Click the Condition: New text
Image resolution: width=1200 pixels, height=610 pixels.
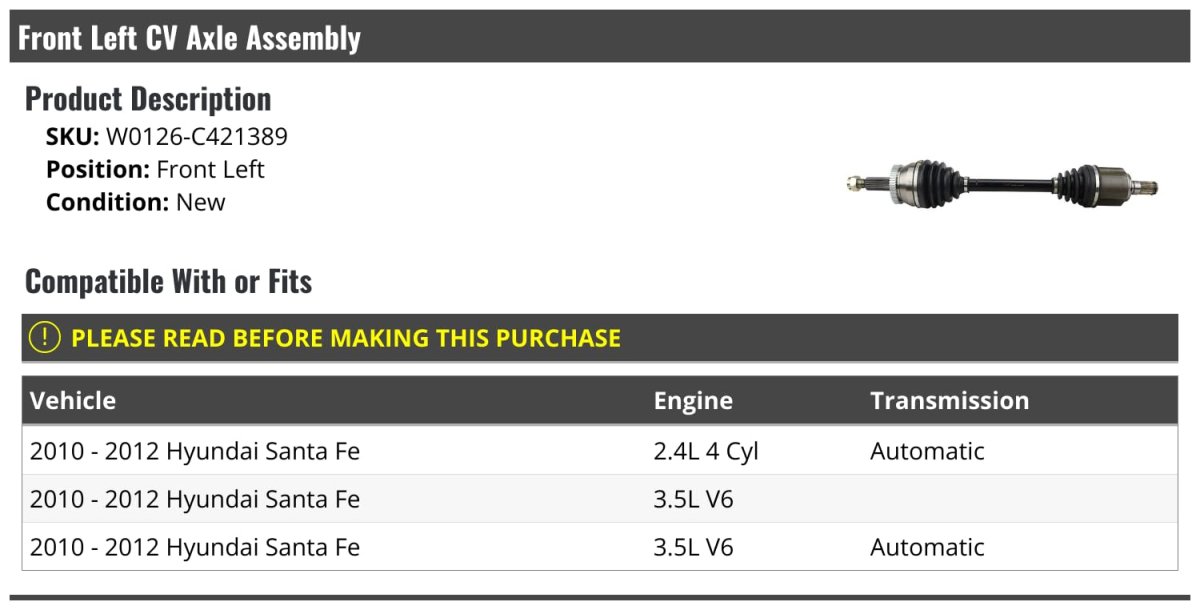point(136,202)
